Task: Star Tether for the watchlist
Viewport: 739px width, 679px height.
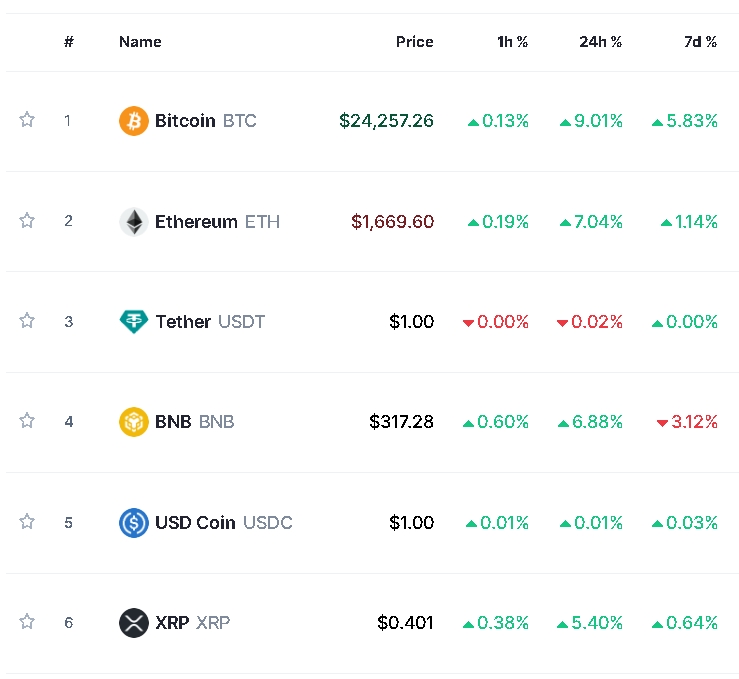Action: pos(27,320)
